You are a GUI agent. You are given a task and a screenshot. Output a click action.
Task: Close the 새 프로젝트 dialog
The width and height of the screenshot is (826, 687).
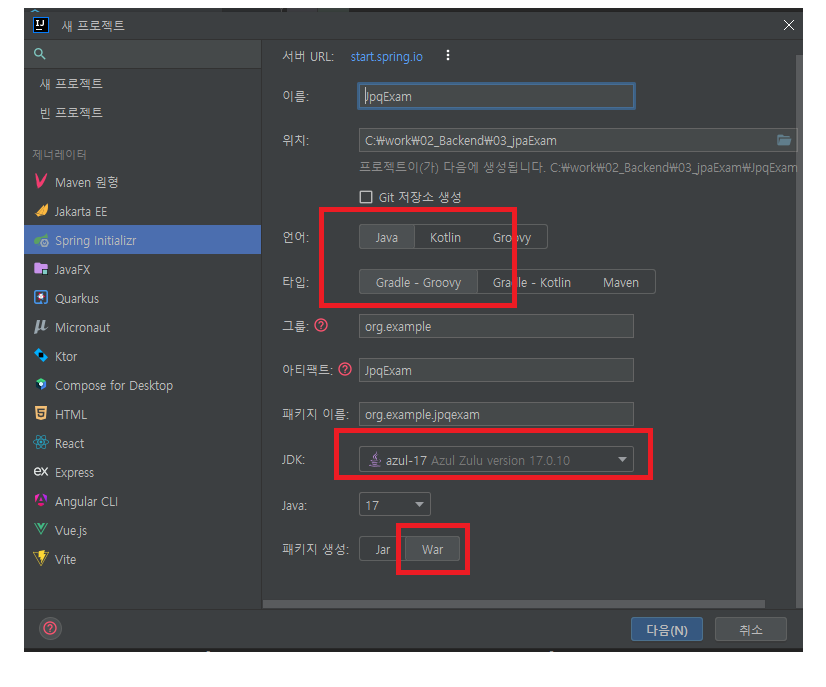point(789,25)
